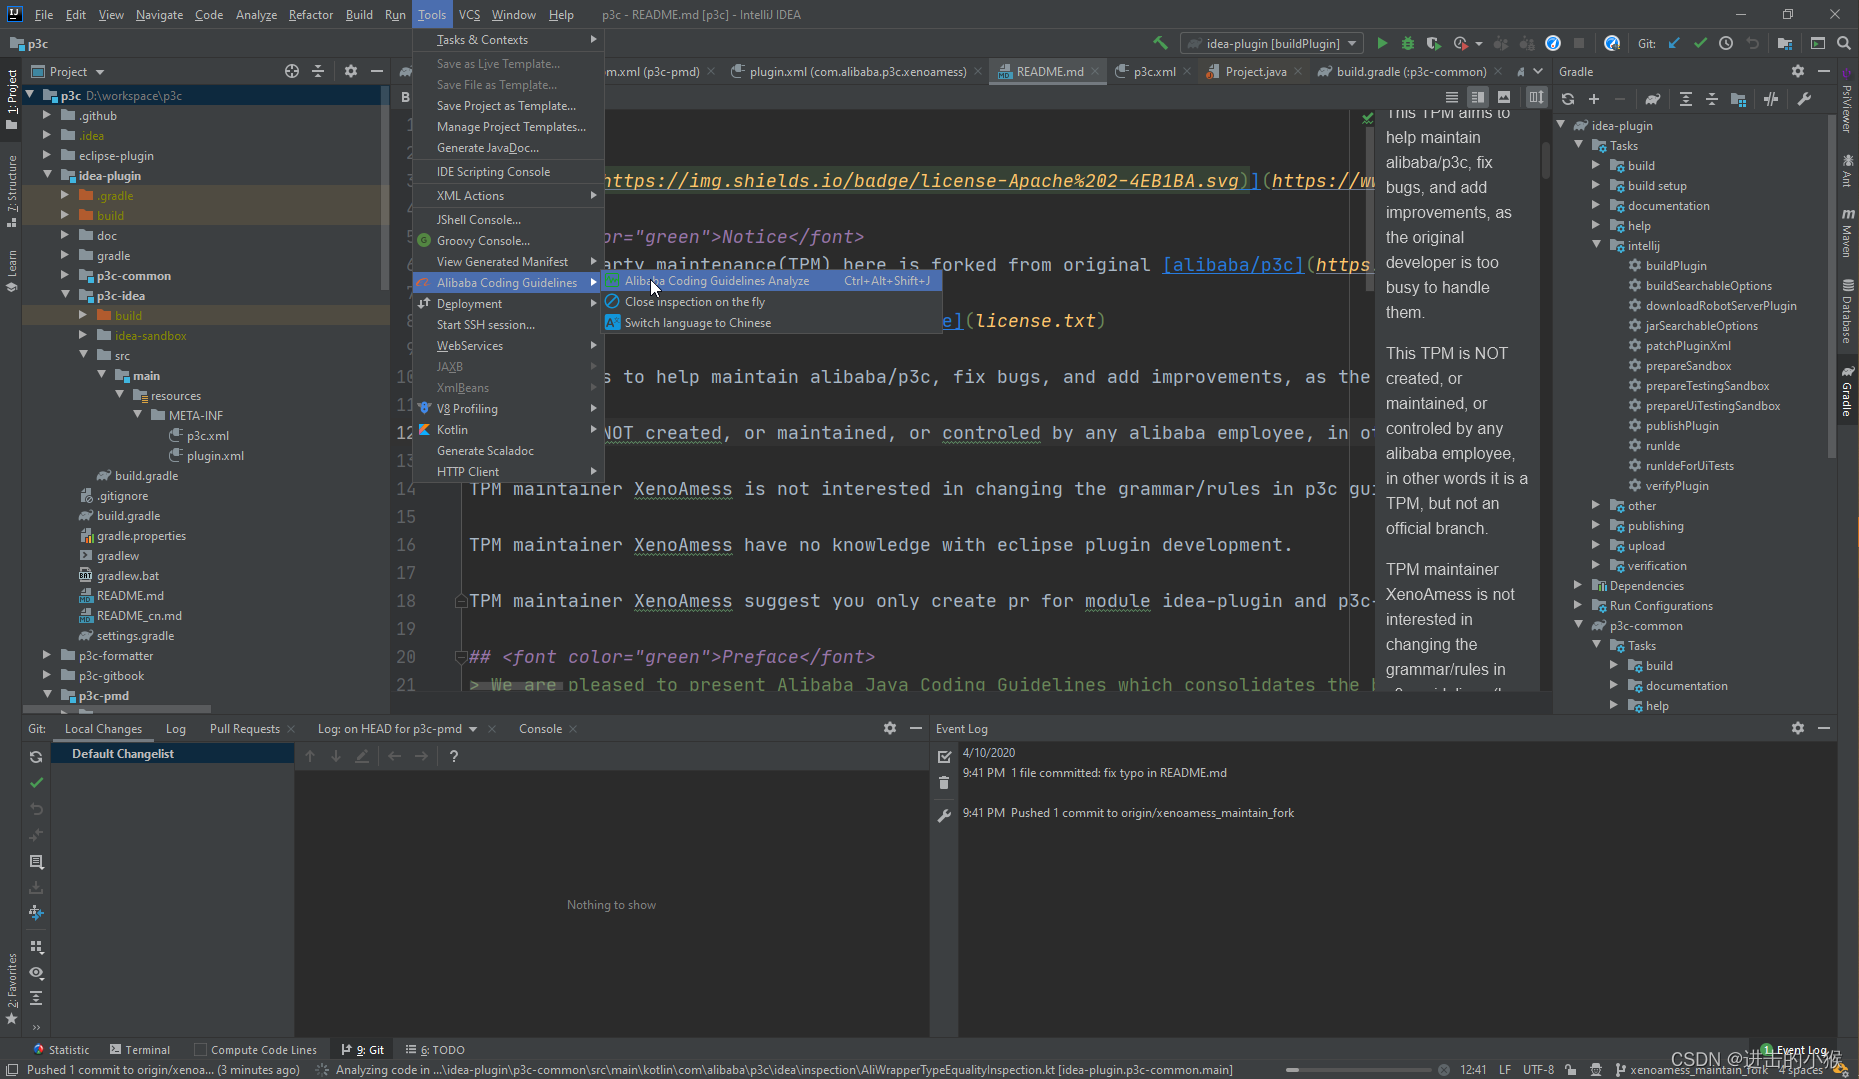Image resolution: width=1859 pixels, height=1079 pixels.
Task: Refresh Git local changes
Action: point(36,757)
